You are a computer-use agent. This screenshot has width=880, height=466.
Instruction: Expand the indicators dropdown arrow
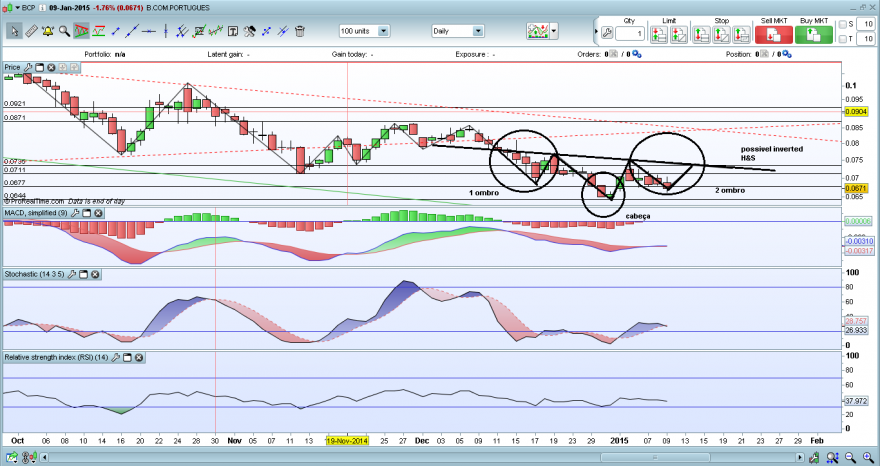554,31
